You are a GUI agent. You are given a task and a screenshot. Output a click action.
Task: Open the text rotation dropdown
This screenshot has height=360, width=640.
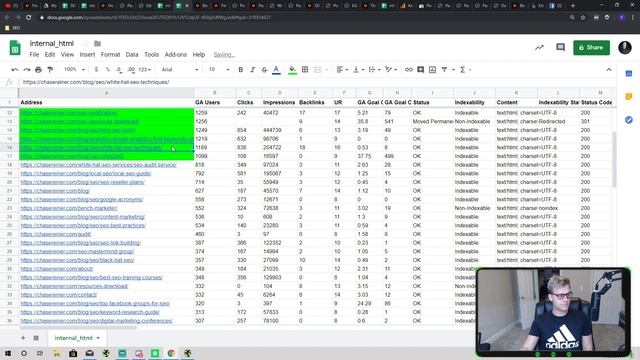pos(391,70)
